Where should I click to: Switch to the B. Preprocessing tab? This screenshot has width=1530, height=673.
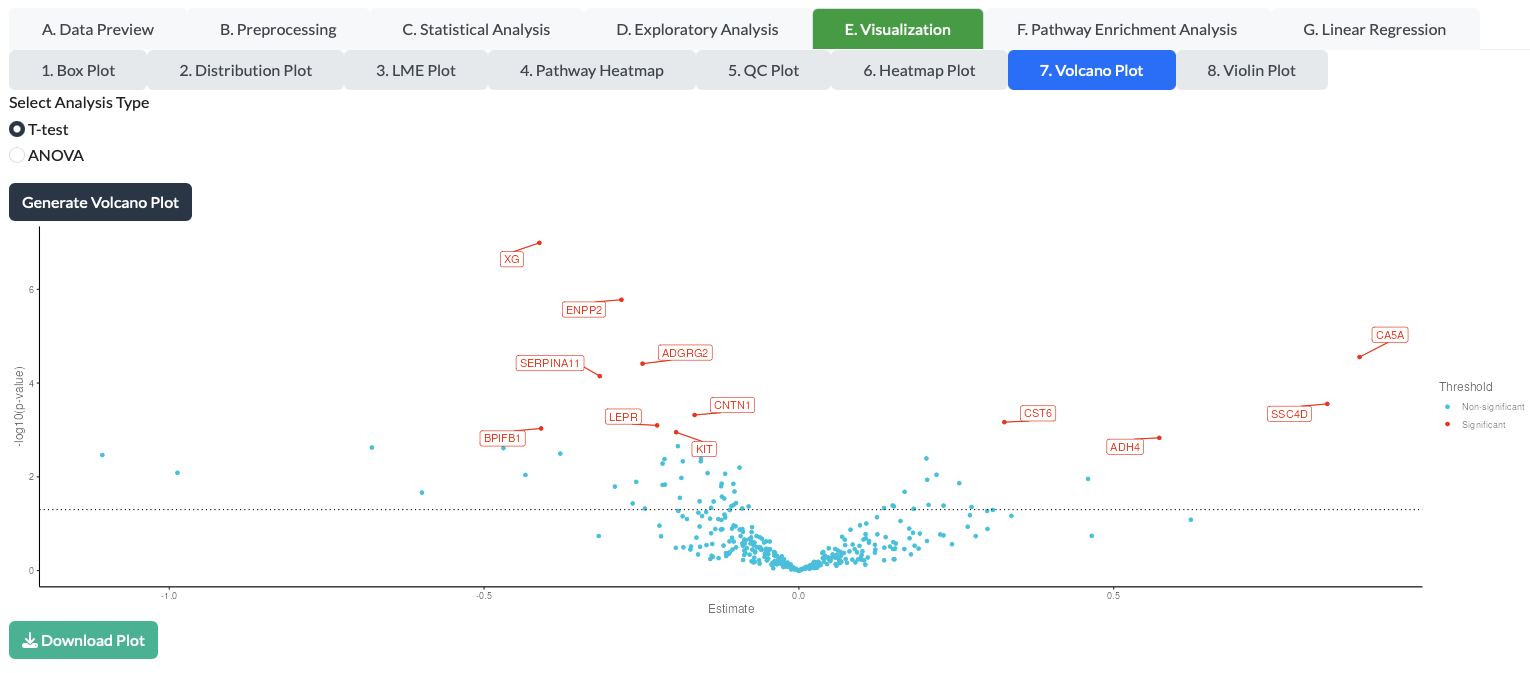[278, 29]
